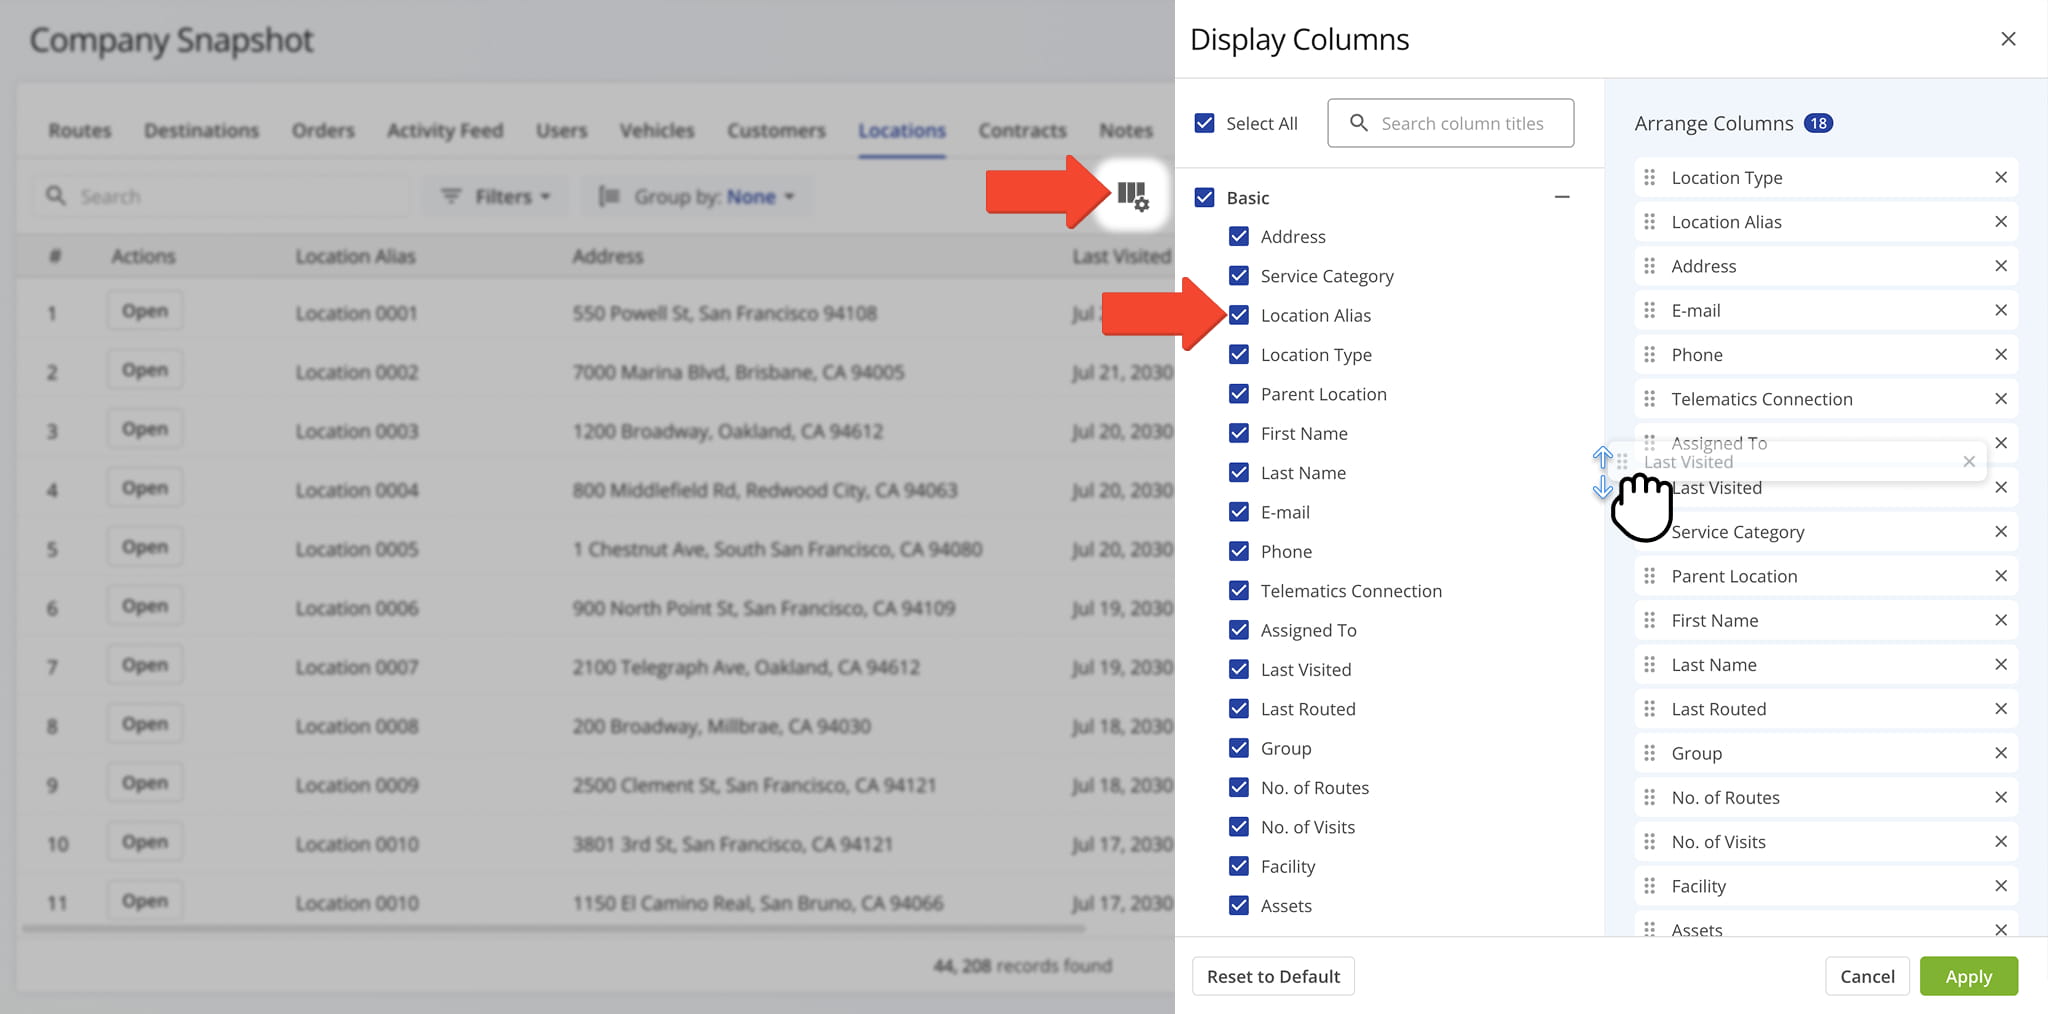Uncheck the Address column checkbox

[x=1239, y=236]
